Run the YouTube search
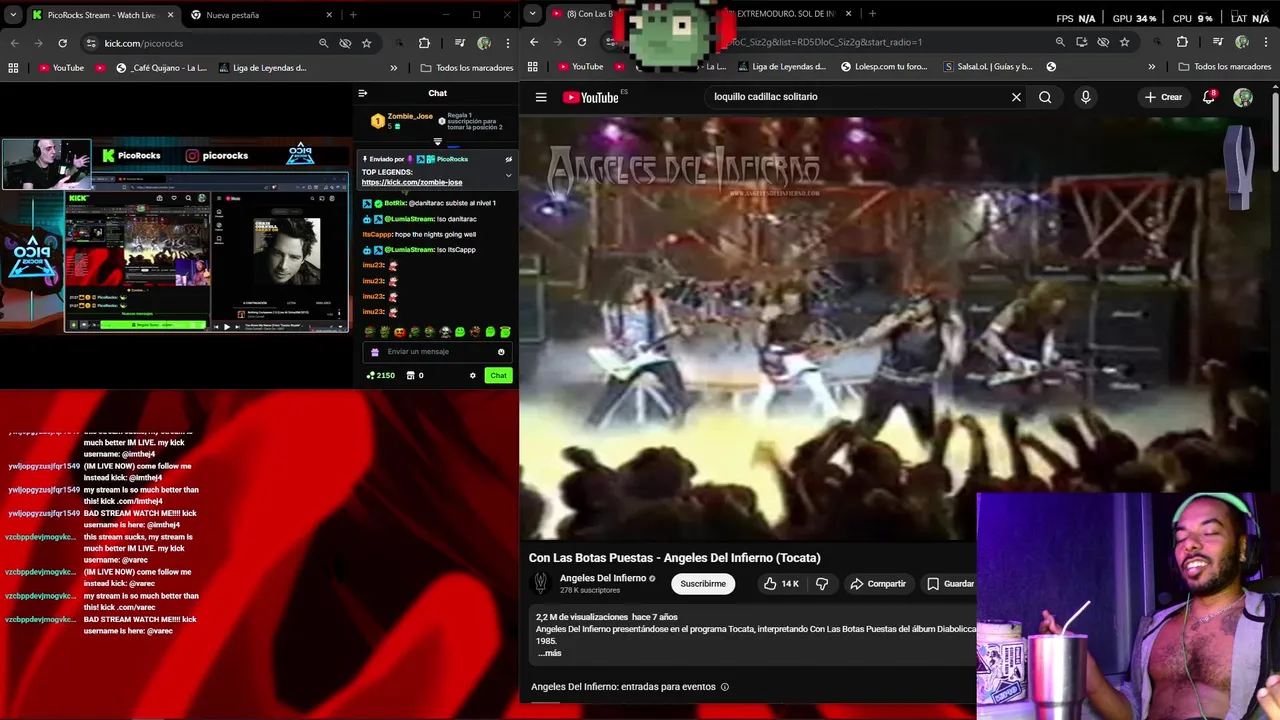This screenshot has height=720, width=1280. (x=1045, y=97)
